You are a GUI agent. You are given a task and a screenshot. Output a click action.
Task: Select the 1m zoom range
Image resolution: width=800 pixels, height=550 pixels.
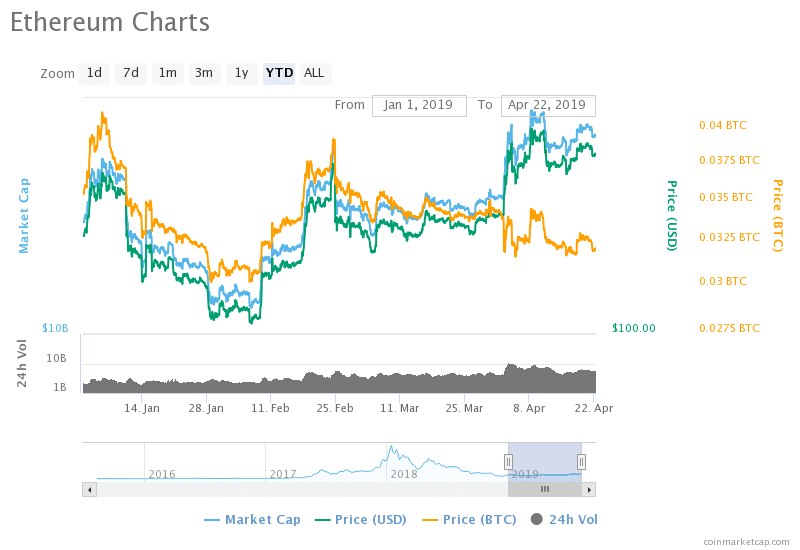click(x=168, y=73)
